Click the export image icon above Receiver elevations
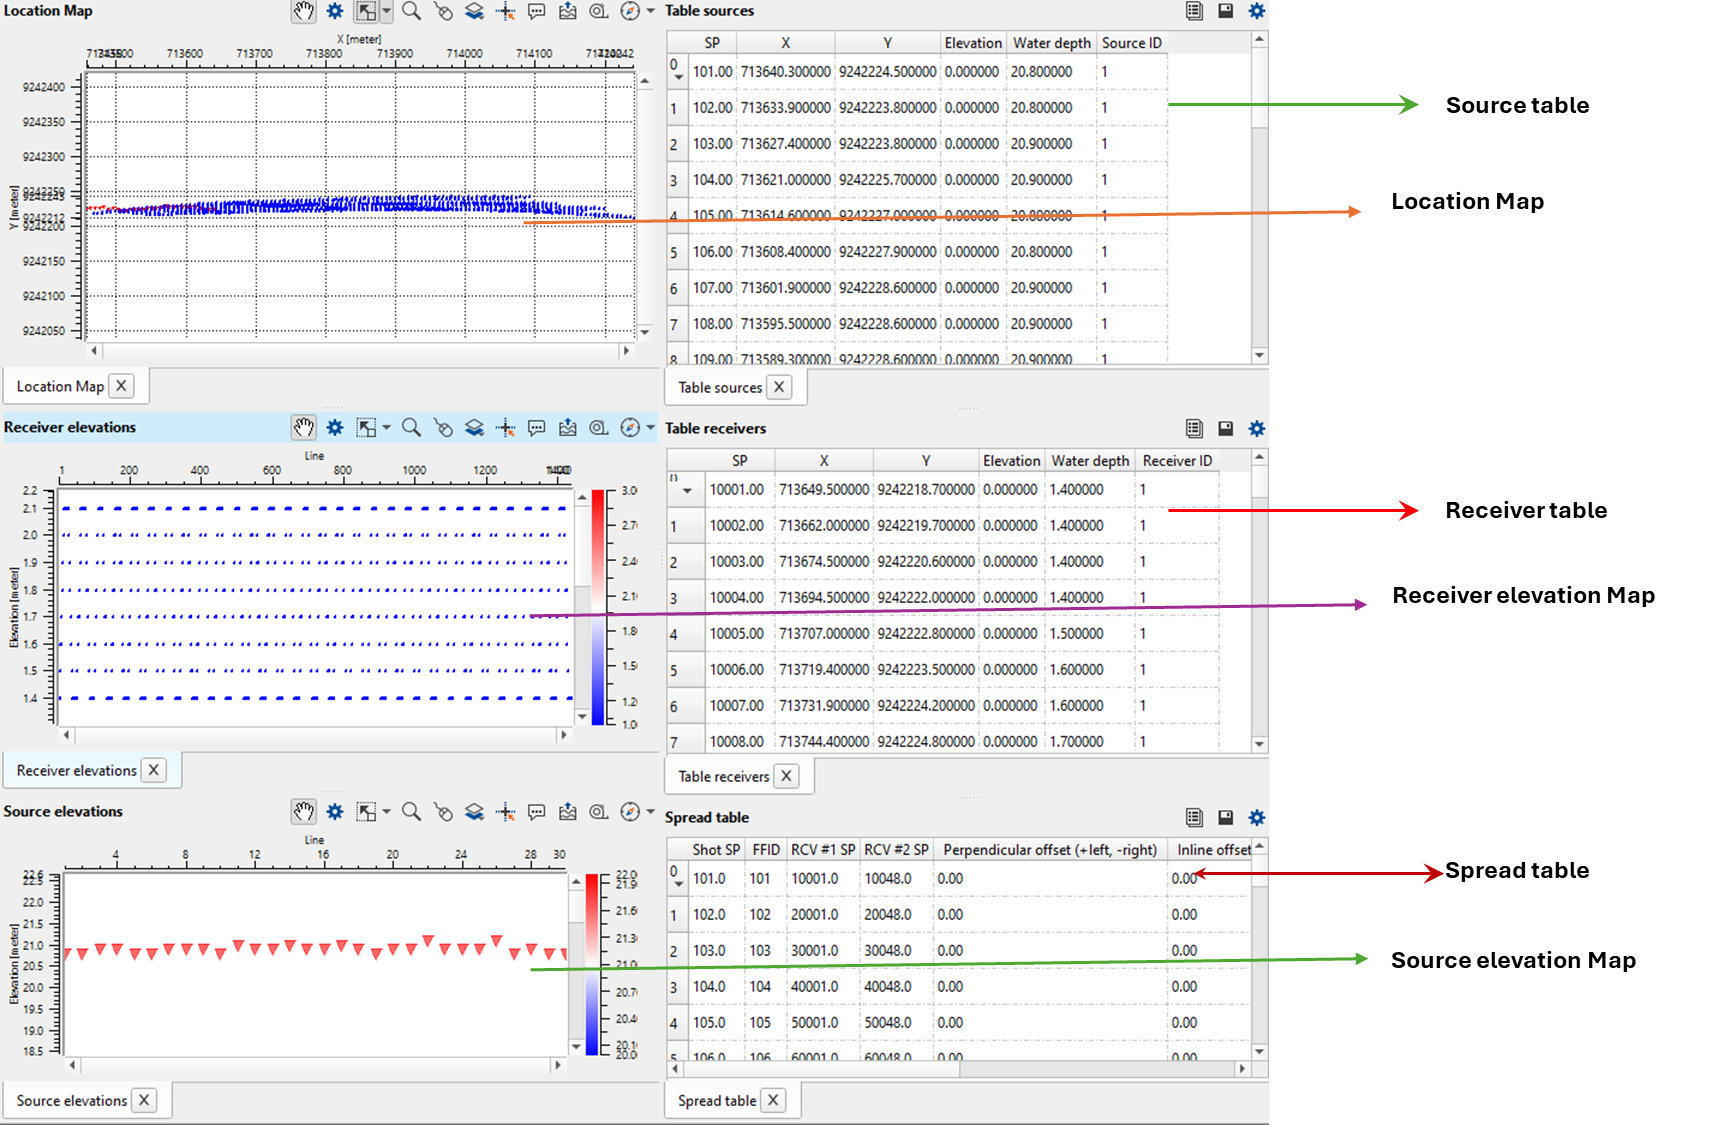 coord(567,427)
